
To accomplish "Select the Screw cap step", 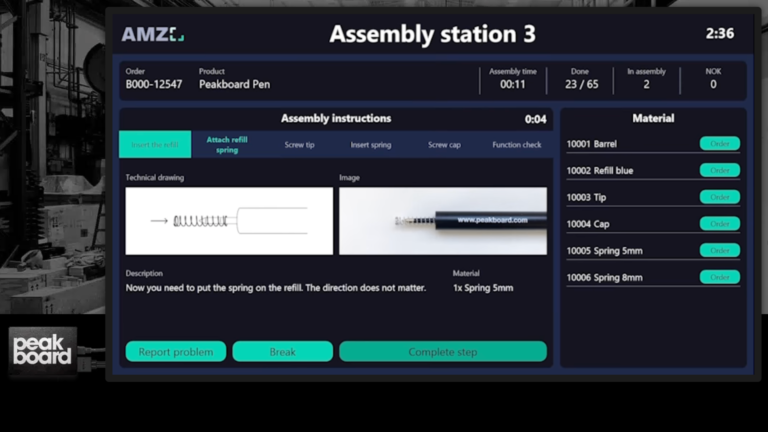I will [x=444, y=145].
